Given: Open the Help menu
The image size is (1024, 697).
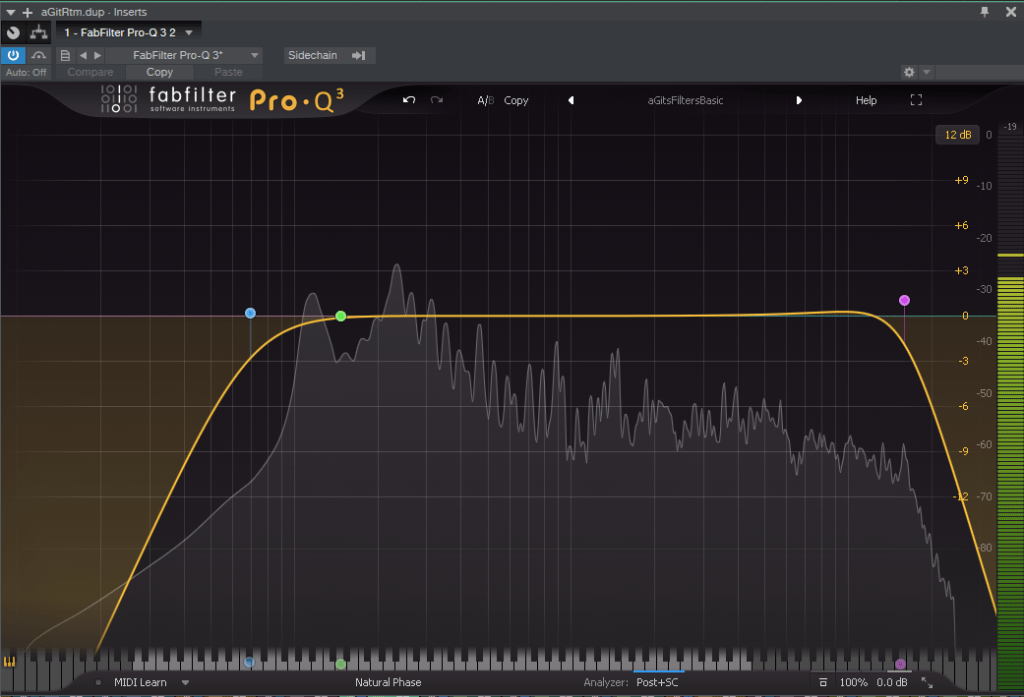Looking at the screenshot, I should click(x=866, y=100).
